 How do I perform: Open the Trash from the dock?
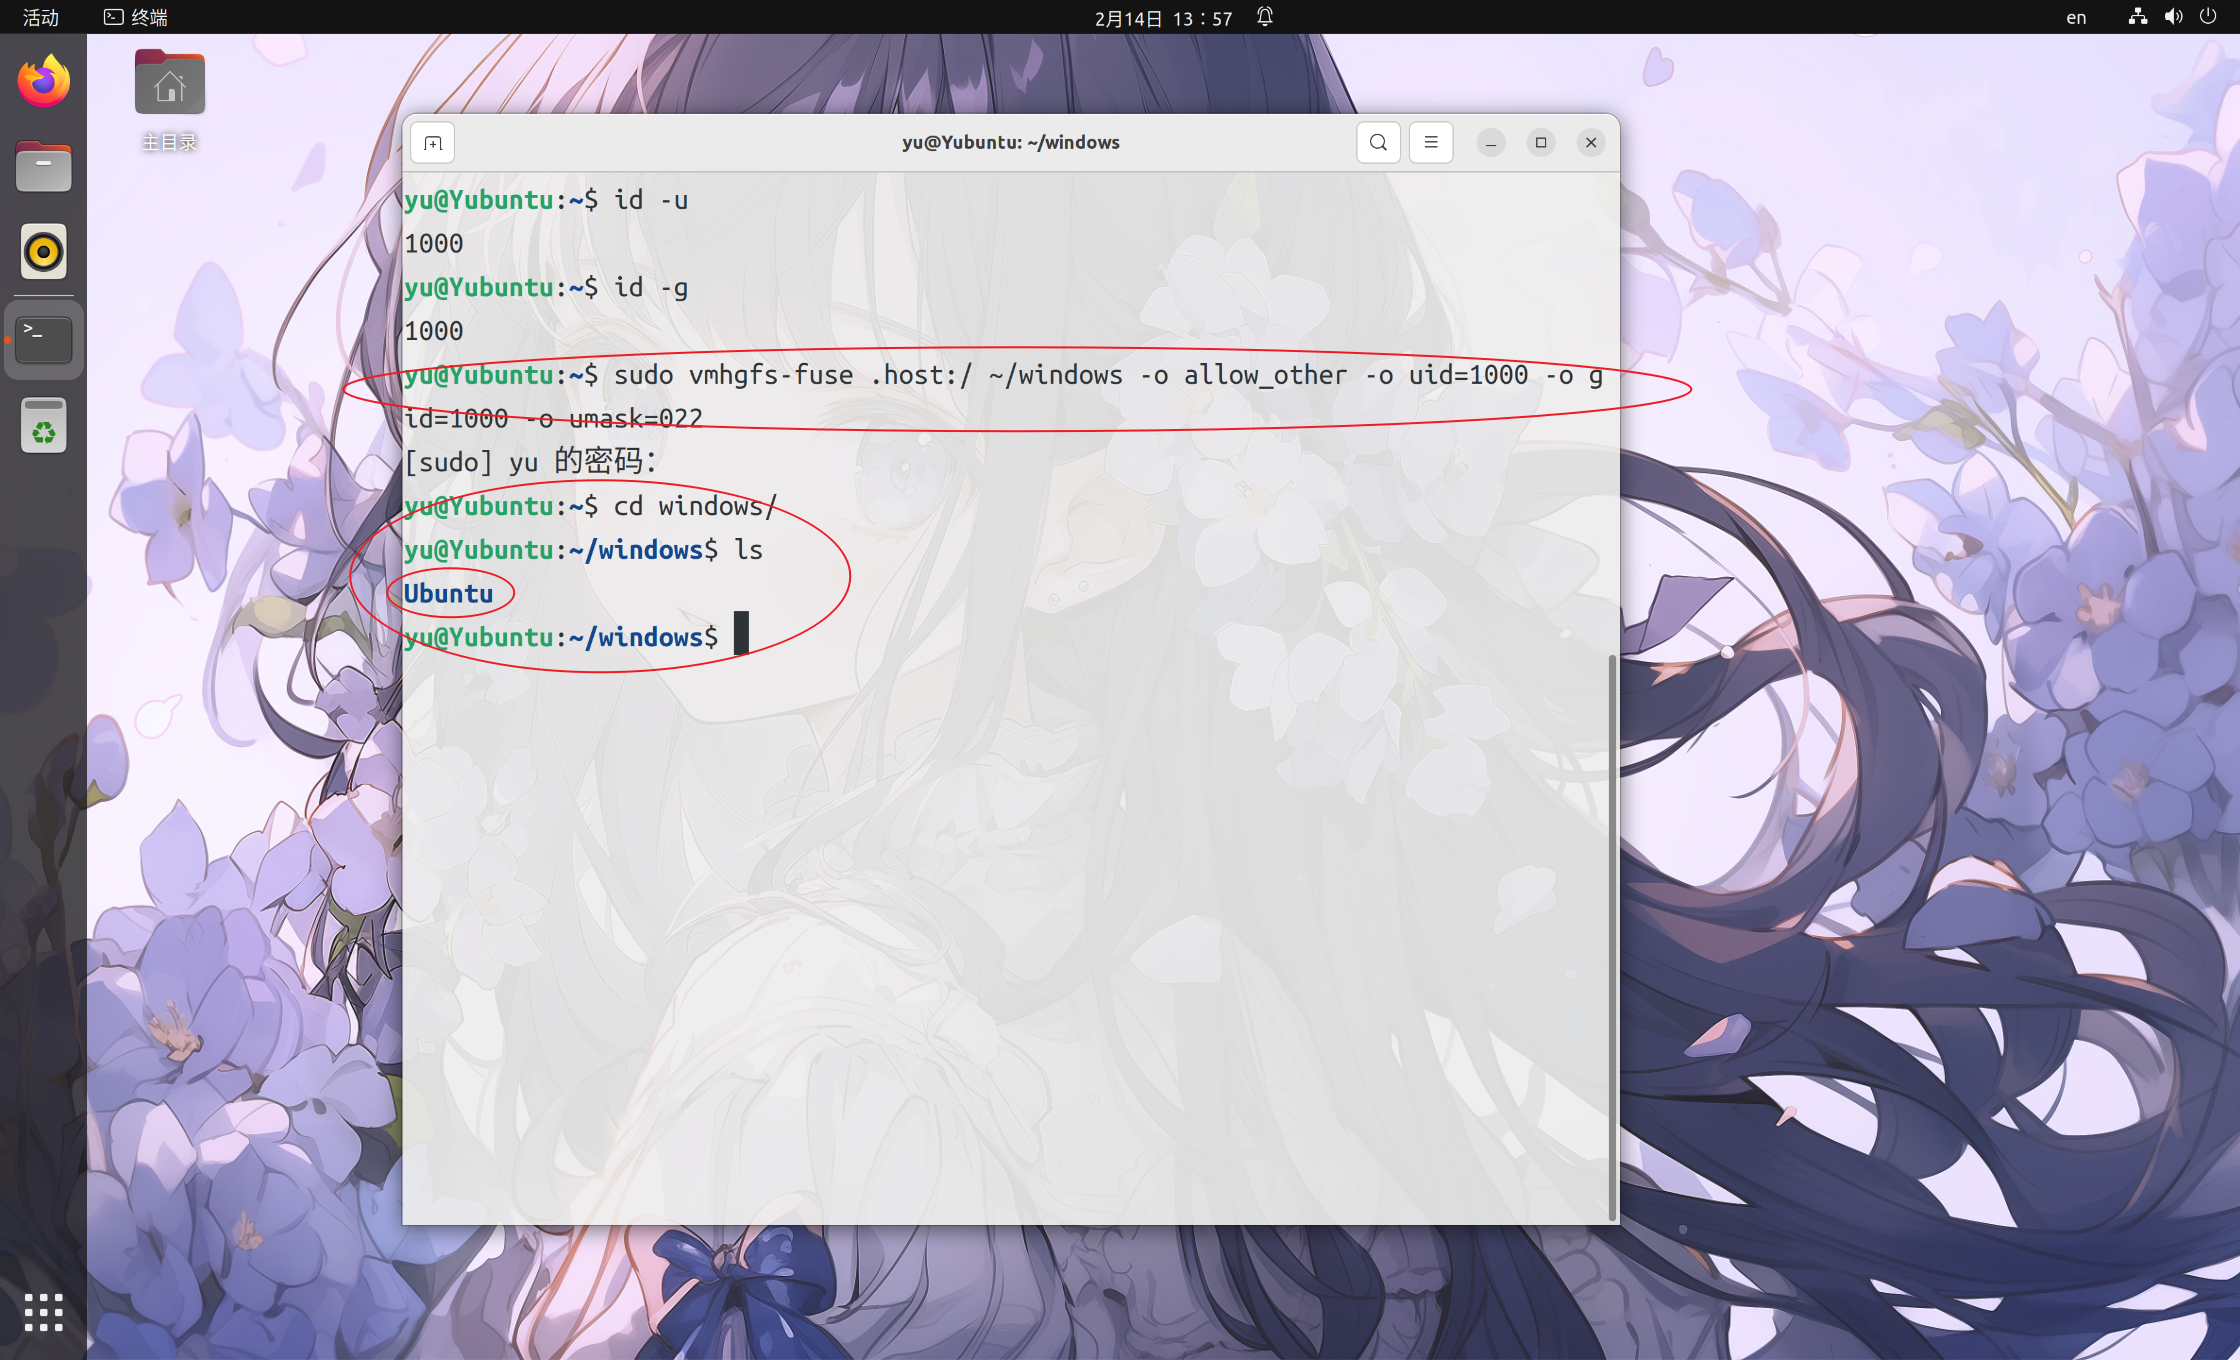point(44,426)
